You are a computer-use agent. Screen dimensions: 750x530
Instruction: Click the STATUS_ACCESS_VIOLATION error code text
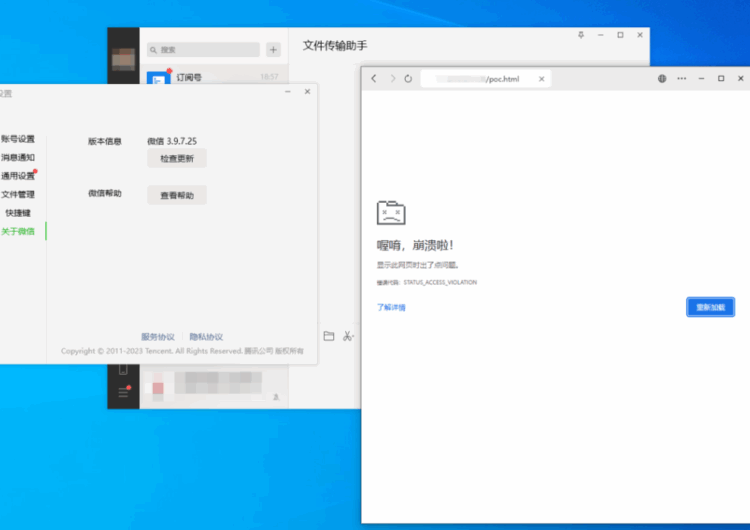click(x=440, y=282)
